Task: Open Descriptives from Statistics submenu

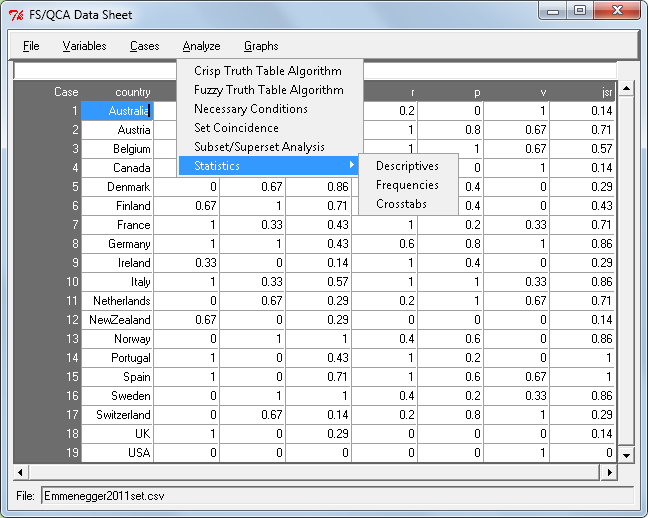Action: click(x=407, y=166)
